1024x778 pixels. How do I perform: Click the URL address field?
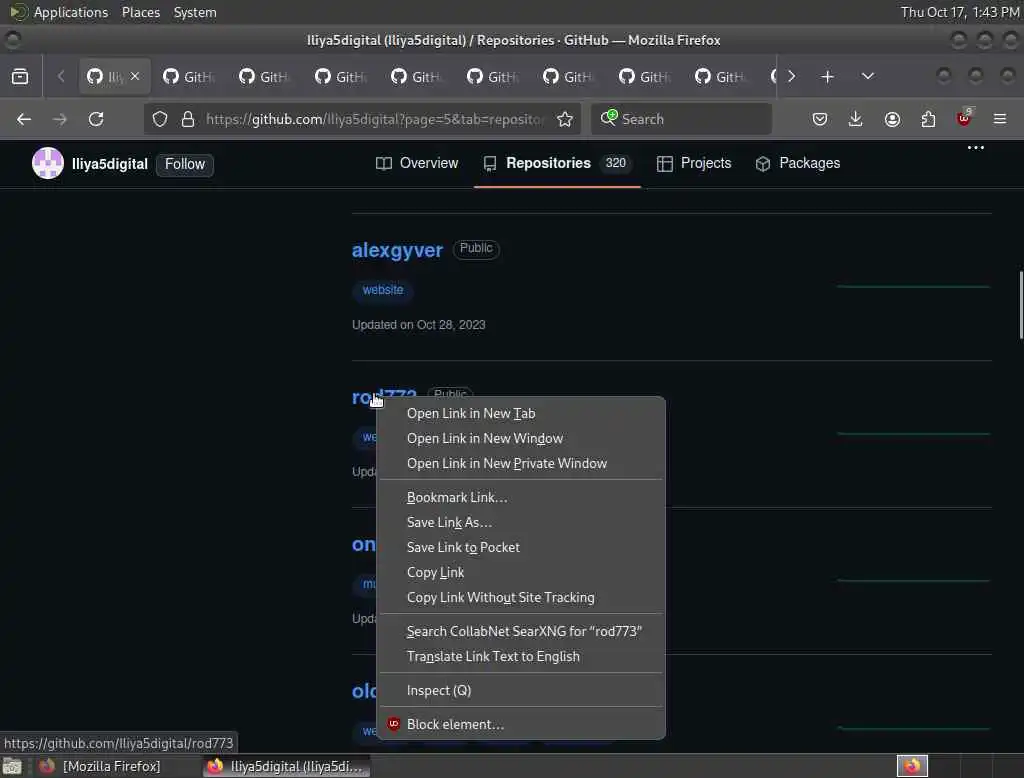coord(375,119)
